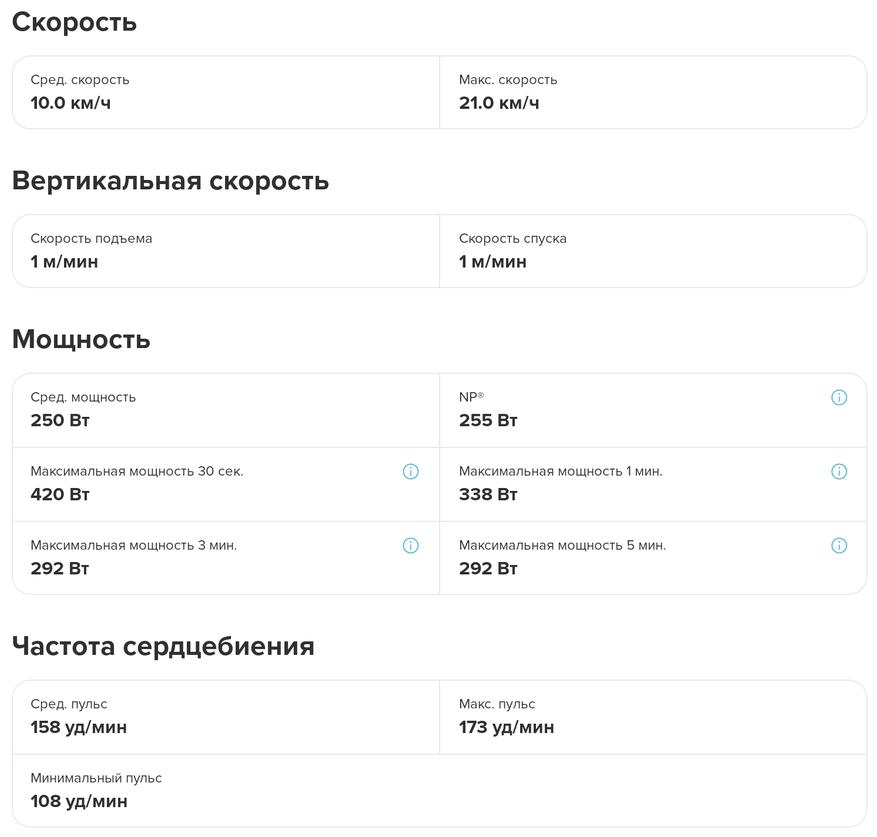Open info icon for Максимальная мощность 1 мин.

[x=838, y=472]
